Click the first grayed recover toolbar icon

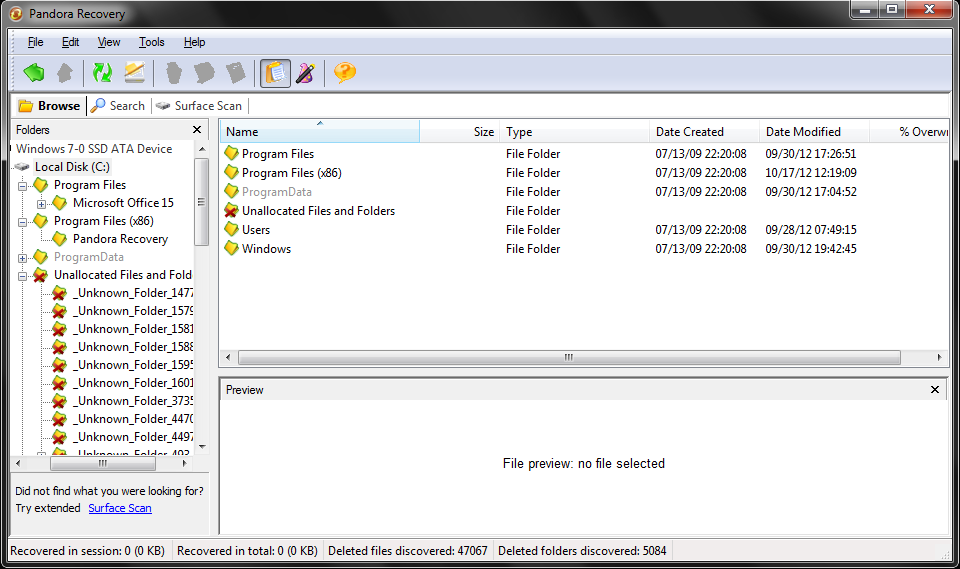point(174,73)
